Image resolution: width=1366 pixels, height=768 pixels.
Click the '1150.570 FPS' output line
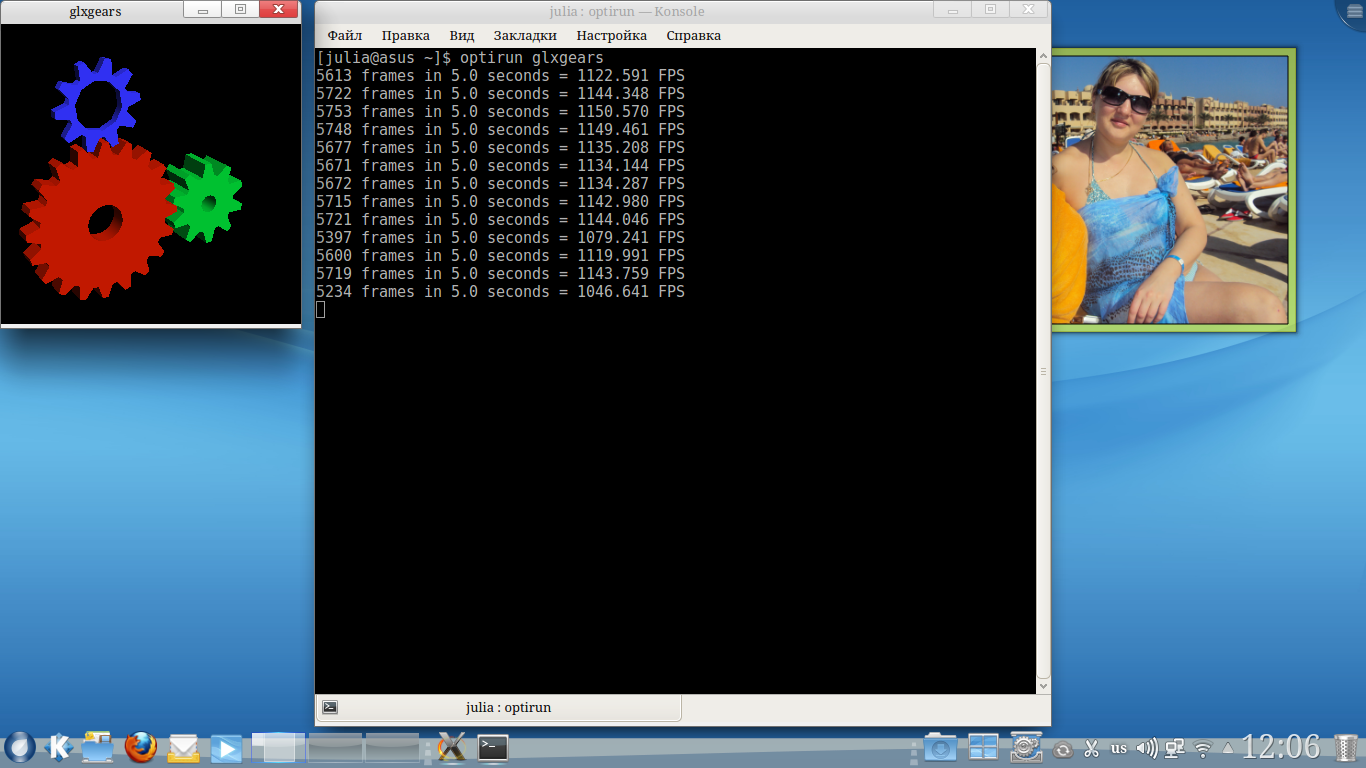point(500,112)
